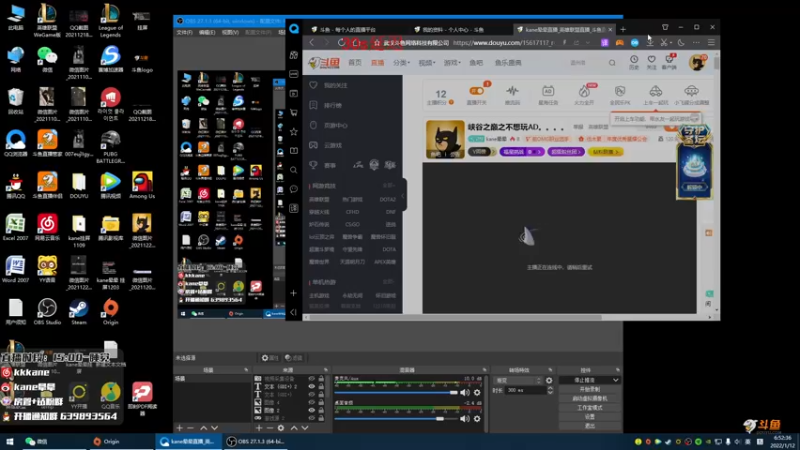Mute the first OBS mixer channel speaker
This screenshot has width=800, height=450.
(x=465, y=392)
